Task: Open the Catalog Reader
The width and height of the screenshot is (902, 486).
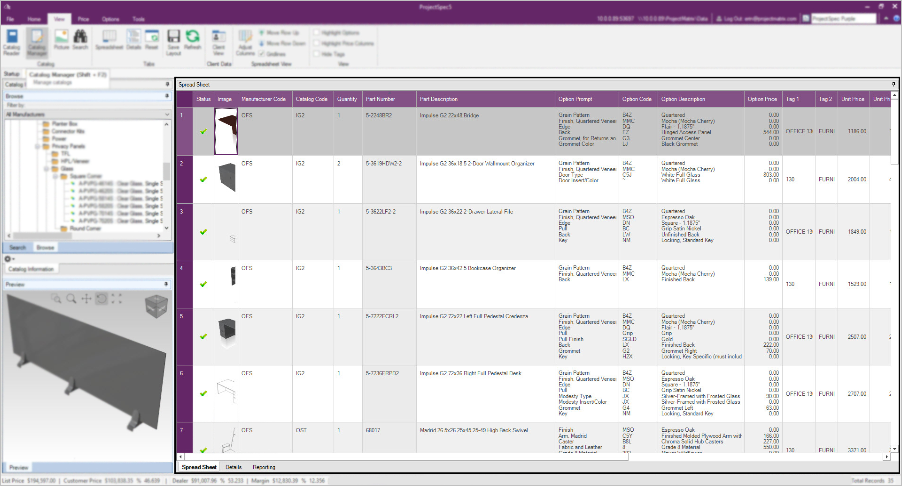Action: (x=12, y=43)
